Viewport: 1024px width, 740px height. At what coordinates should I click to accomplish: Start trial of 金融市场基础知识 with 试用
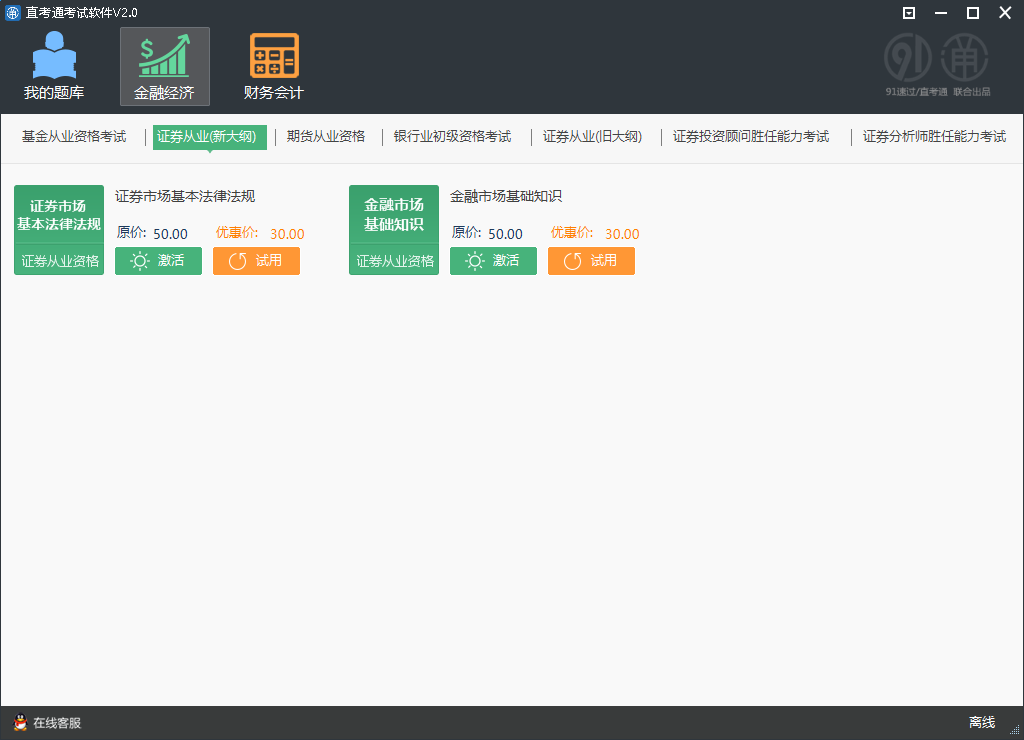coord(591,261)
